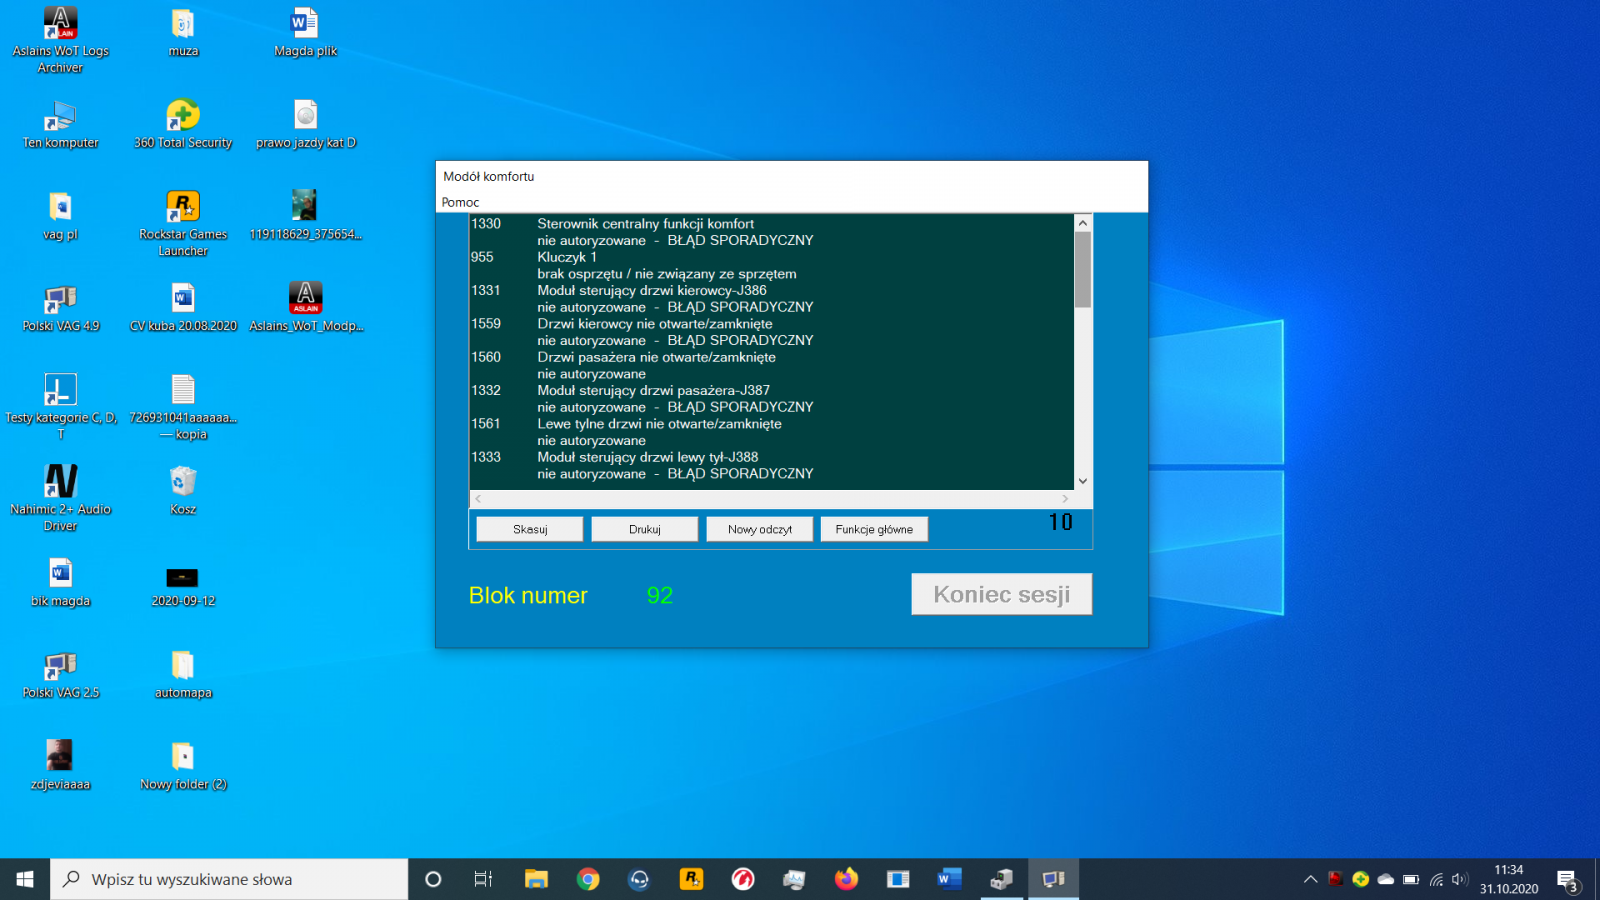Click up arrow of fault list scrollbar
The image size is (1600, 900).
[1083, 223]
